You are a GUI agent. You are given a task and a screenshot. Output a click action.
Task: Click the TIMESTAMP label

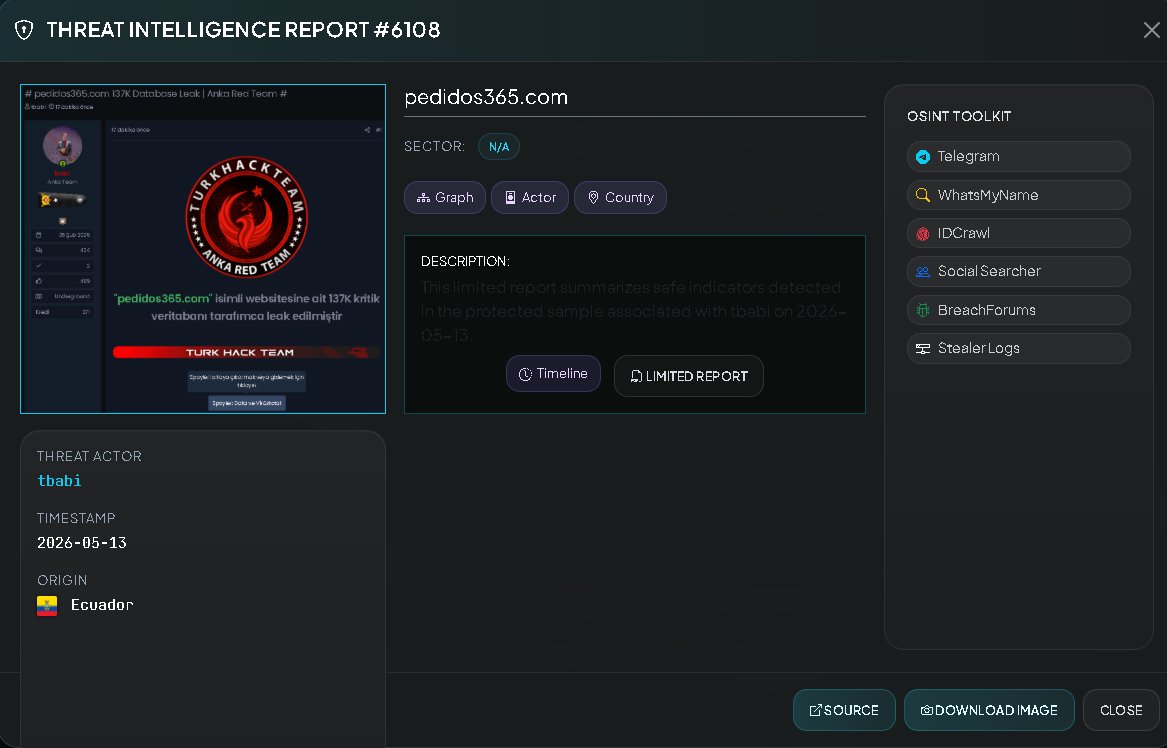(76, 518)
